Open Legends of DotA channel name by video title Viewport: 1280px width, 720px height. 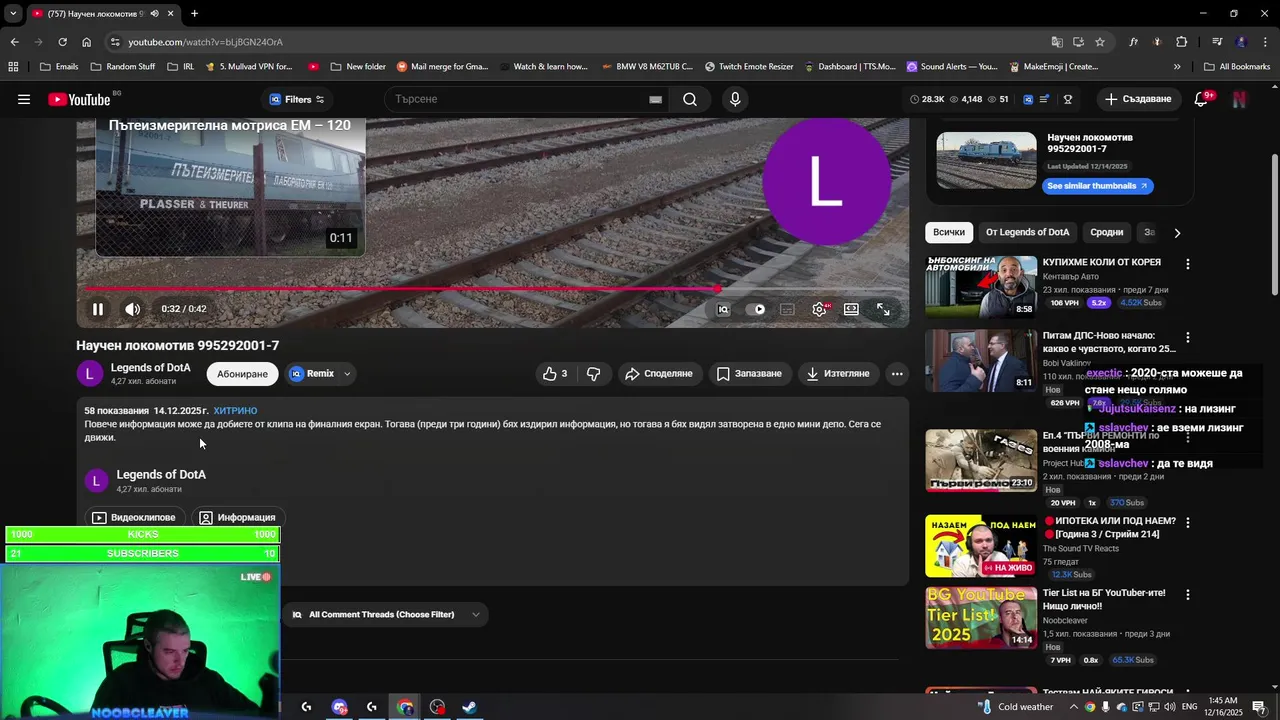click(151, 368)
